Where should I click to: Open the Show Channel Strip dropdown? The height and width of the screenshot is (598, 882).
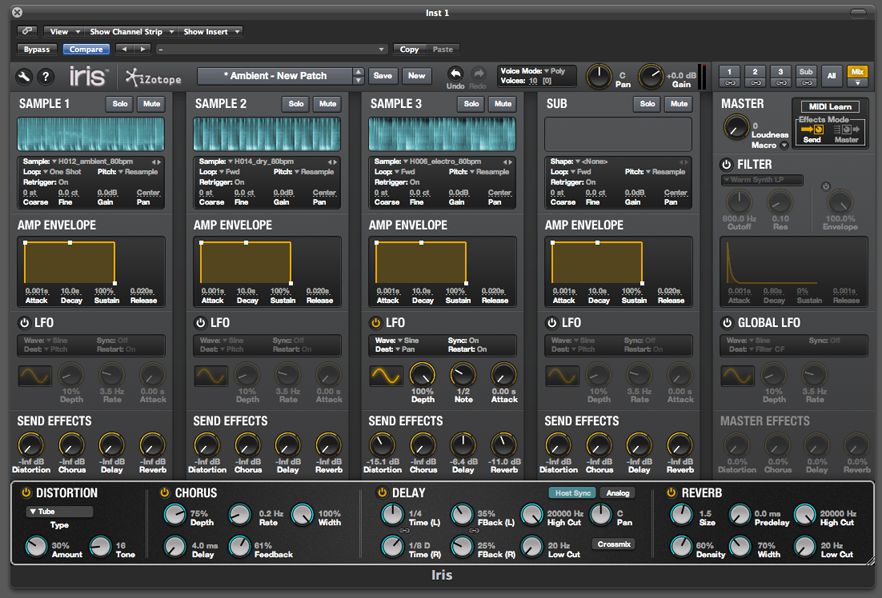coord(131,32)
